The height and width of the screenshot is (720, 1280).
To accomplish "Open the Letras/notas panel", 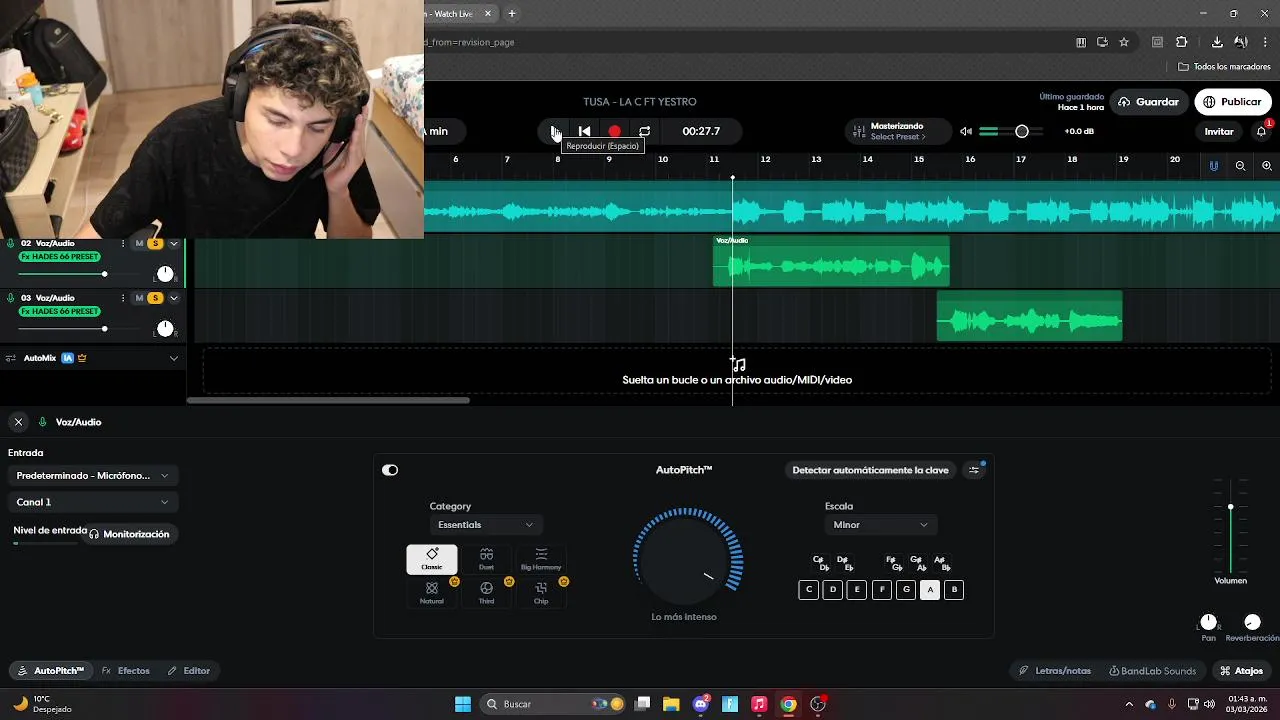I will tap(1055, 671).
